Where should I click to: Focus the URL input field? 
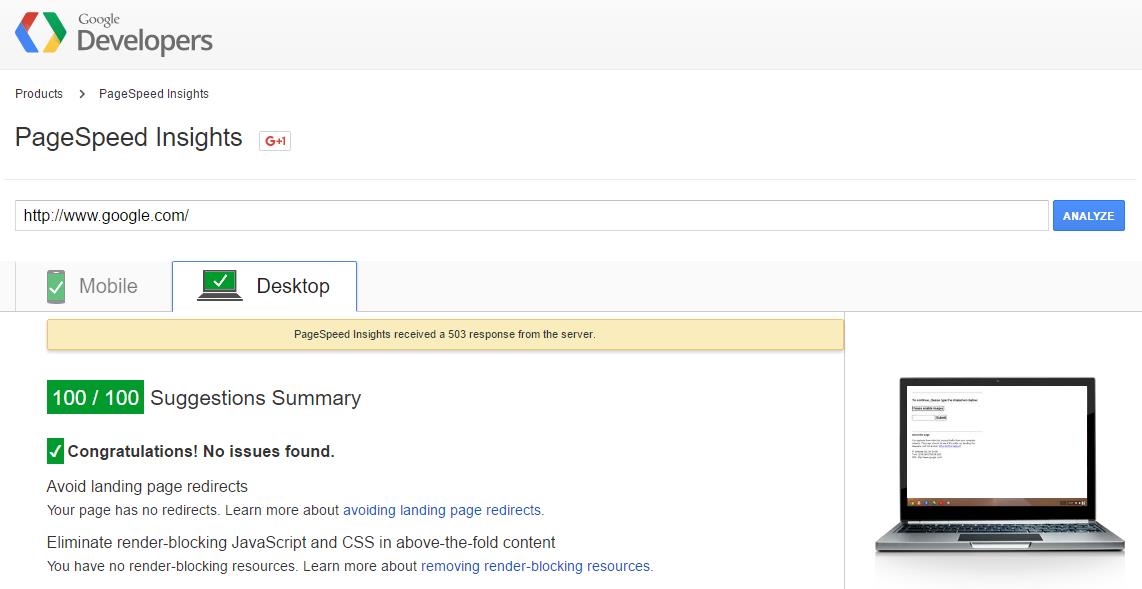(x=532, y=216)
